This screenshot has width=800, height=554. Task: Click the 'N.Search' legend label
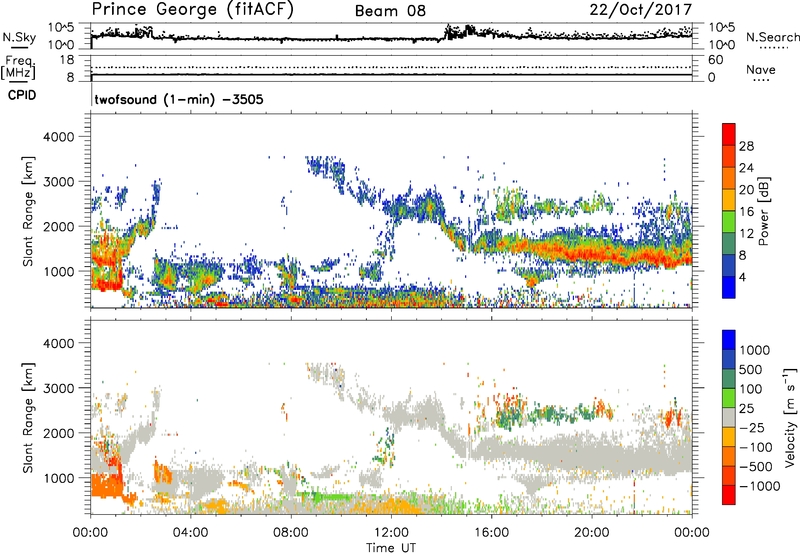pos(773,37)
